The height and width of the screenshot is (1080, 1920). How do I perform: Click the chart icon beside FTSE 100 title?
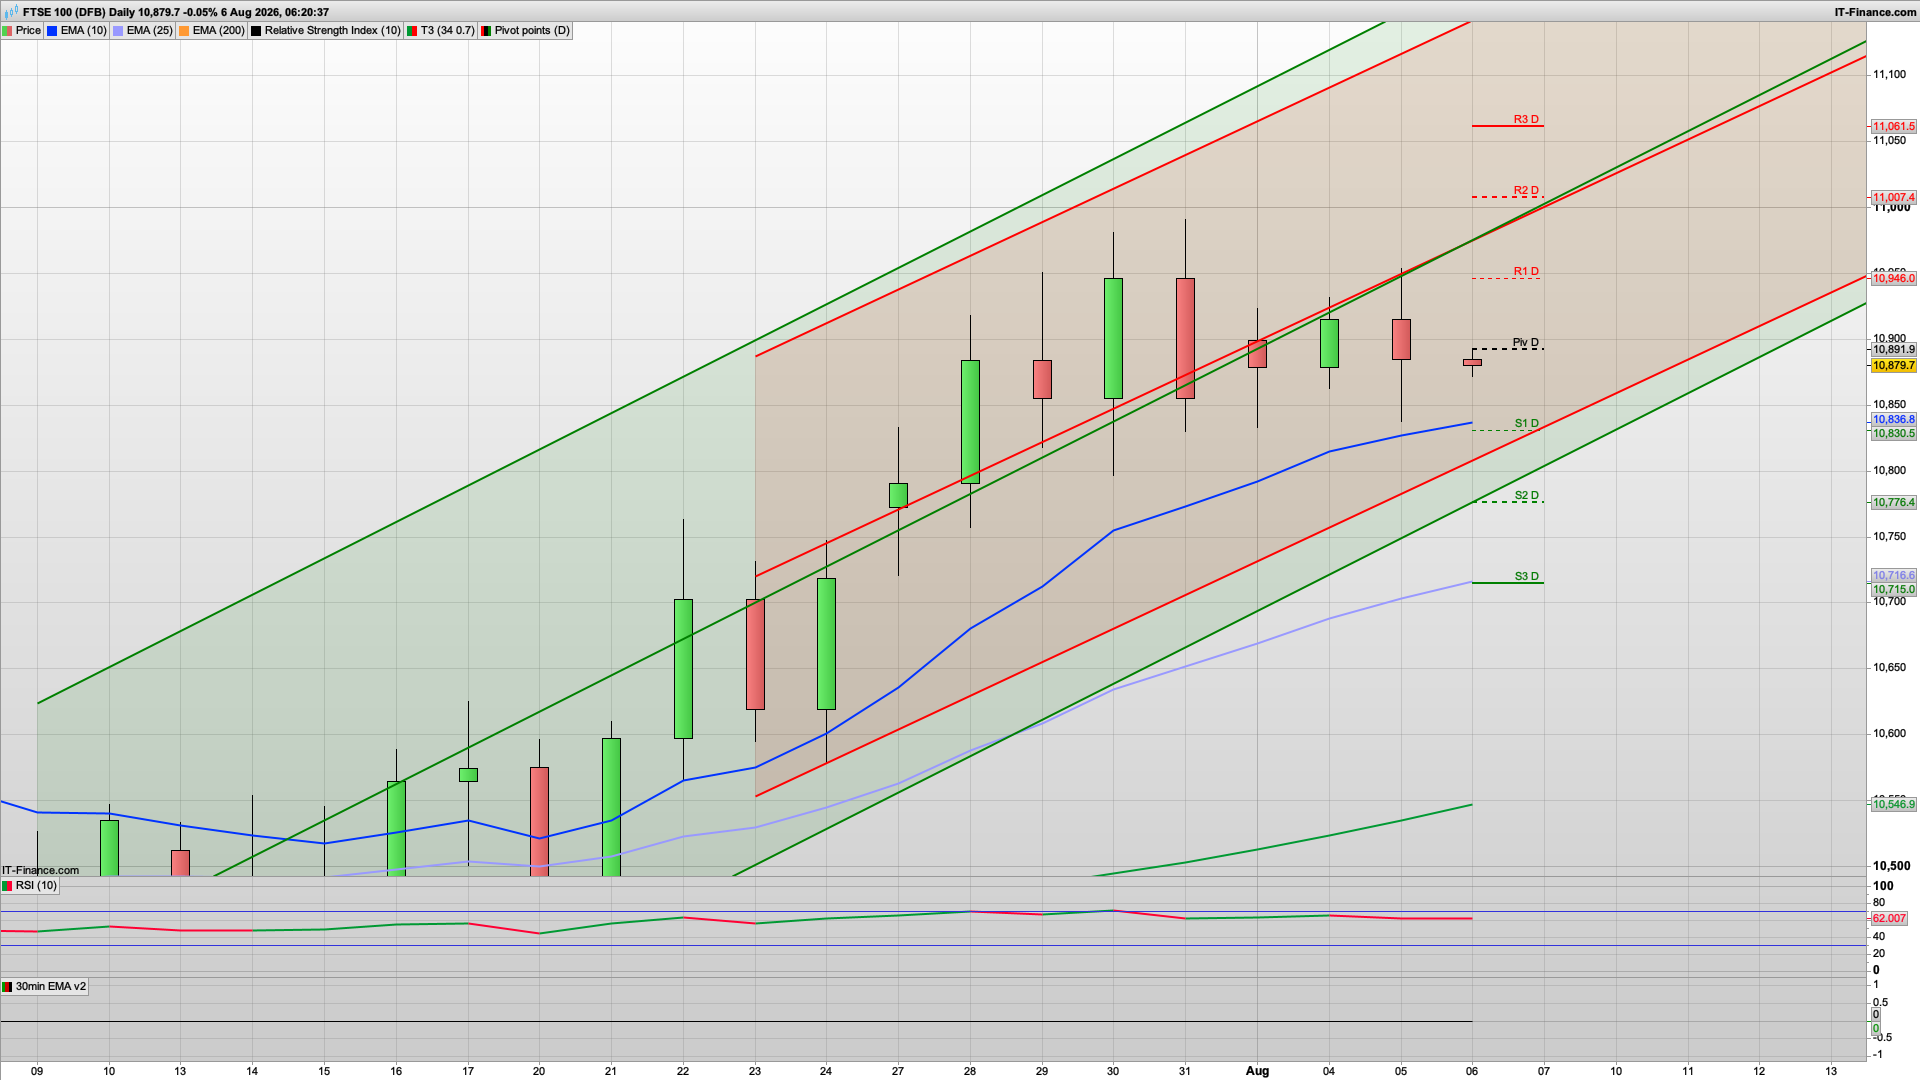point(10,12)
